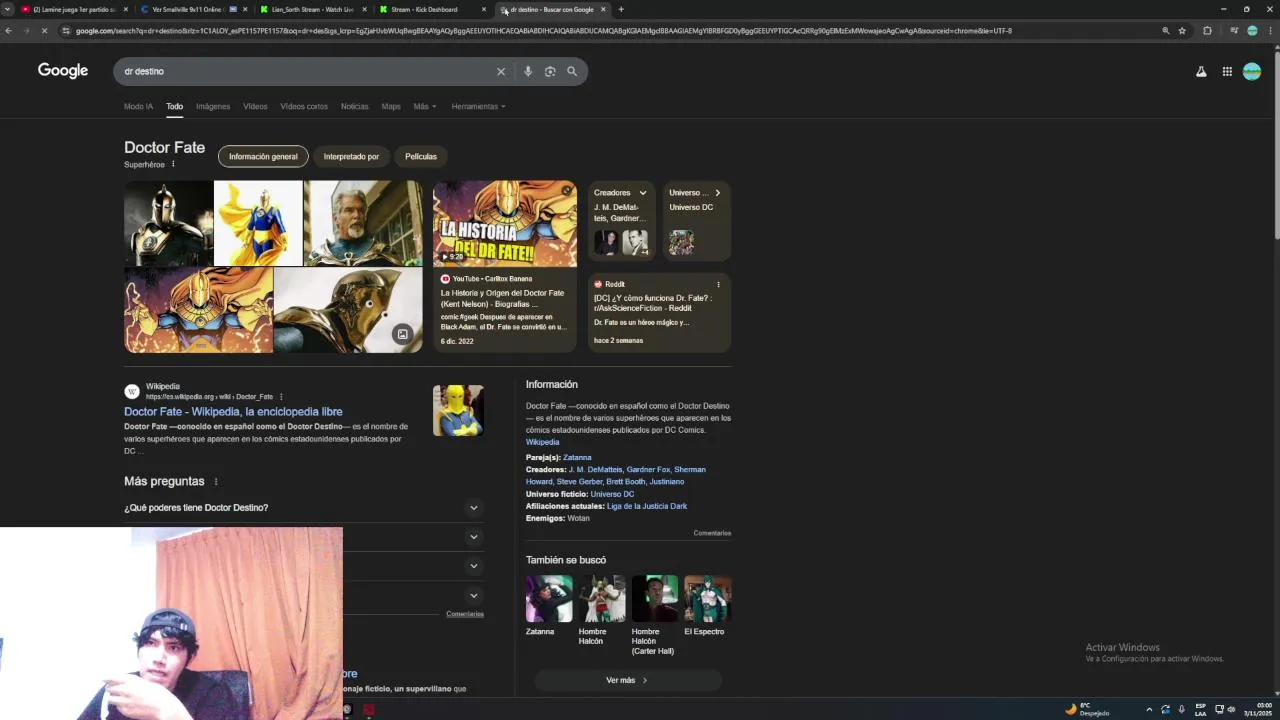Click the magnifier search submit icon

(x=572, y=72)
